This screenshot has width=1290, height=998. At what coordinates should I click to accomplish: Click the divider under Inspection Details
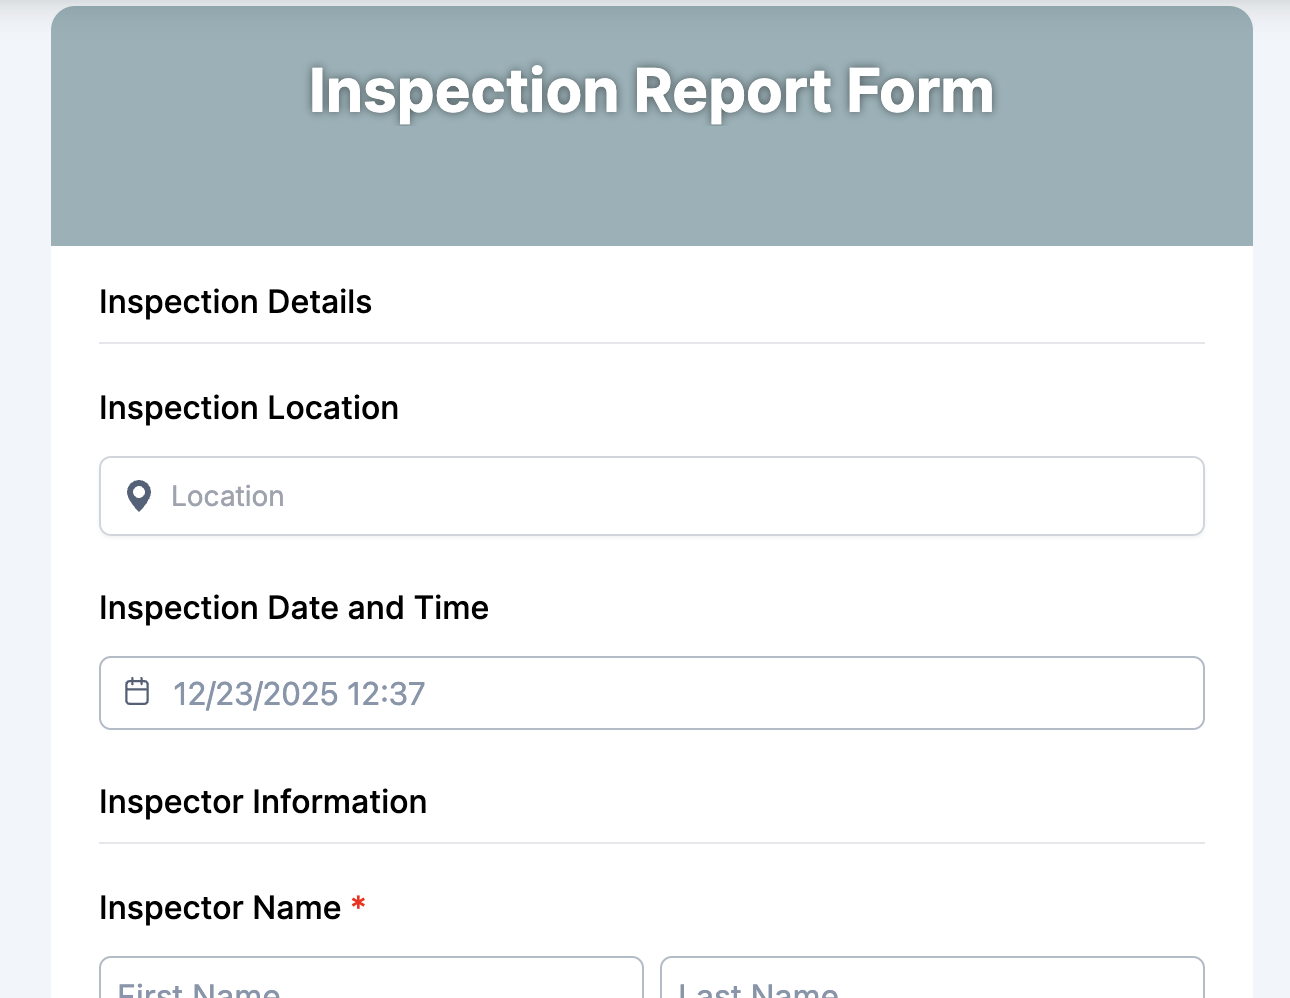point(650,342)
